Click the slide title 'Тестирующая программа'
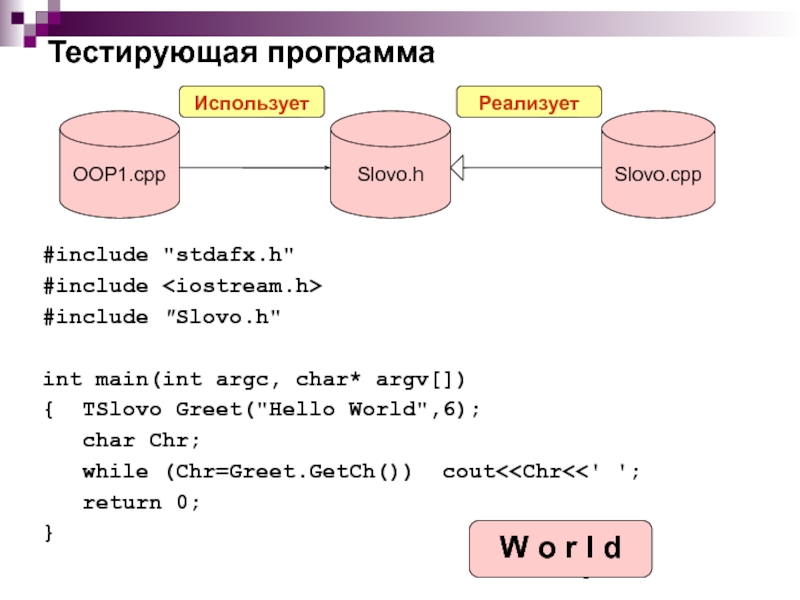 pyautogui.click(x=241, y=53)
